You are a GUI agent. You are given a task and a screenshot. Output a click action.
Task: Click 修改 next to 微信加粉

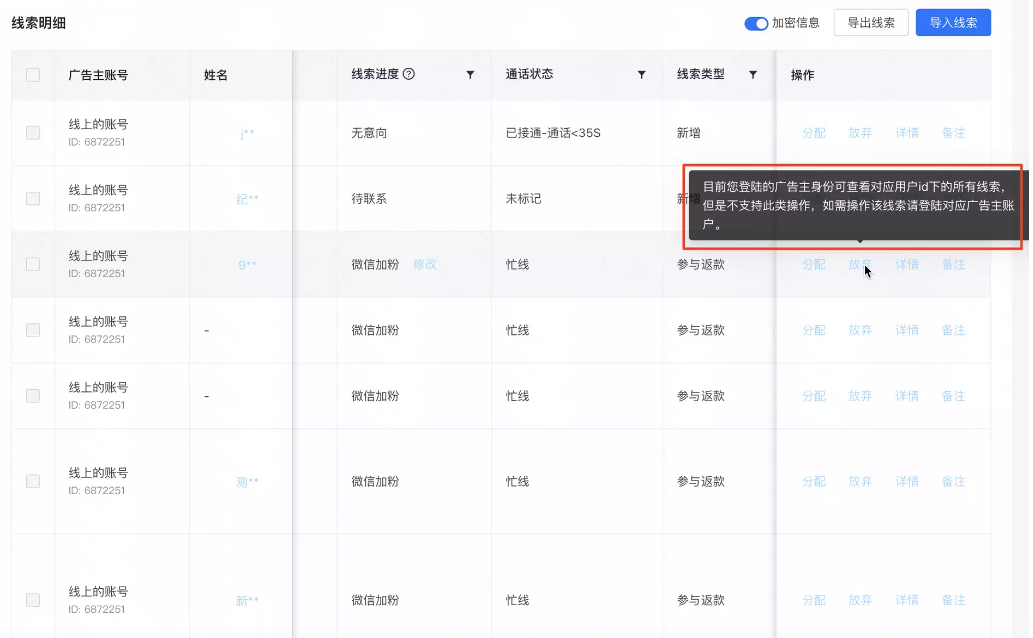tap(423, 264)
